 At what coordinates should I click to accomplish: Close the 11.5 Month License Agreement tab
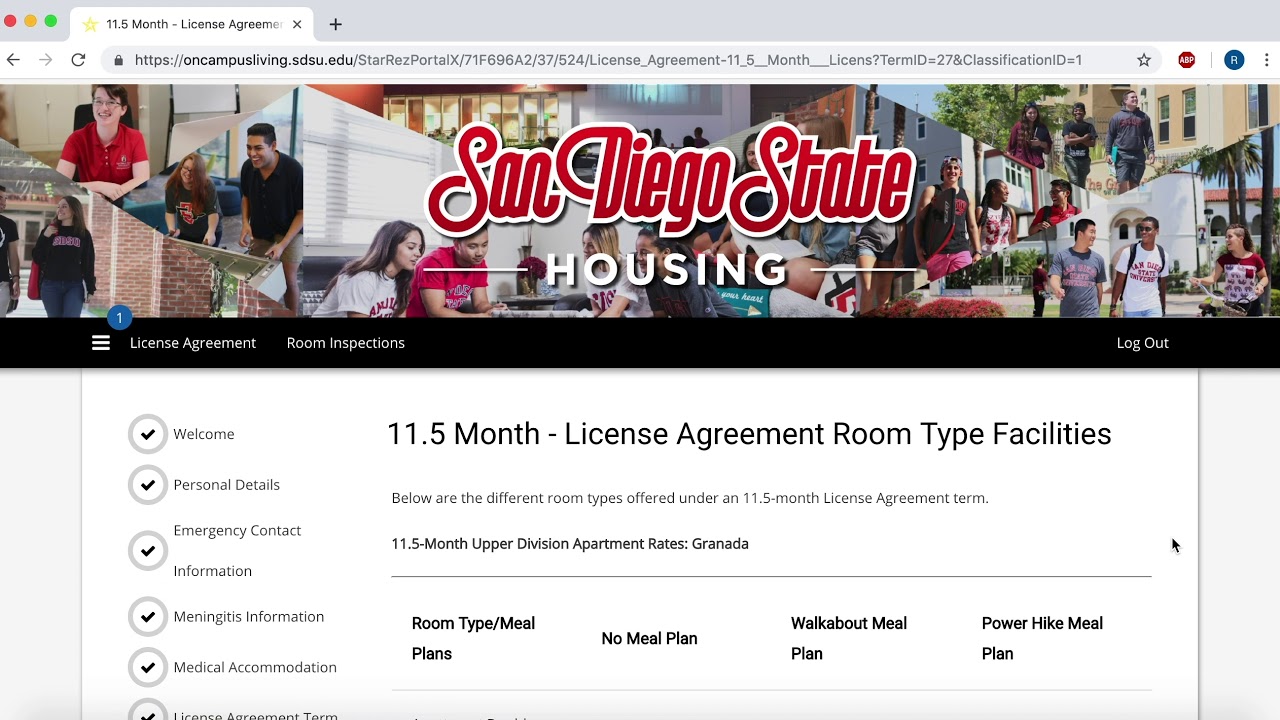pos(297,24)
